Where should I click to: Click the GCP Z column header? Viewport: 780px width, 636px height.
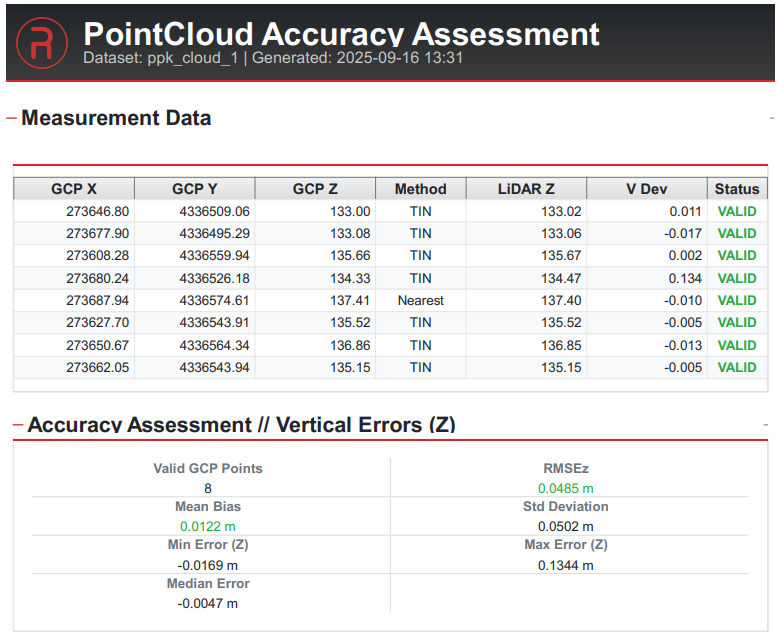(315, 189)
